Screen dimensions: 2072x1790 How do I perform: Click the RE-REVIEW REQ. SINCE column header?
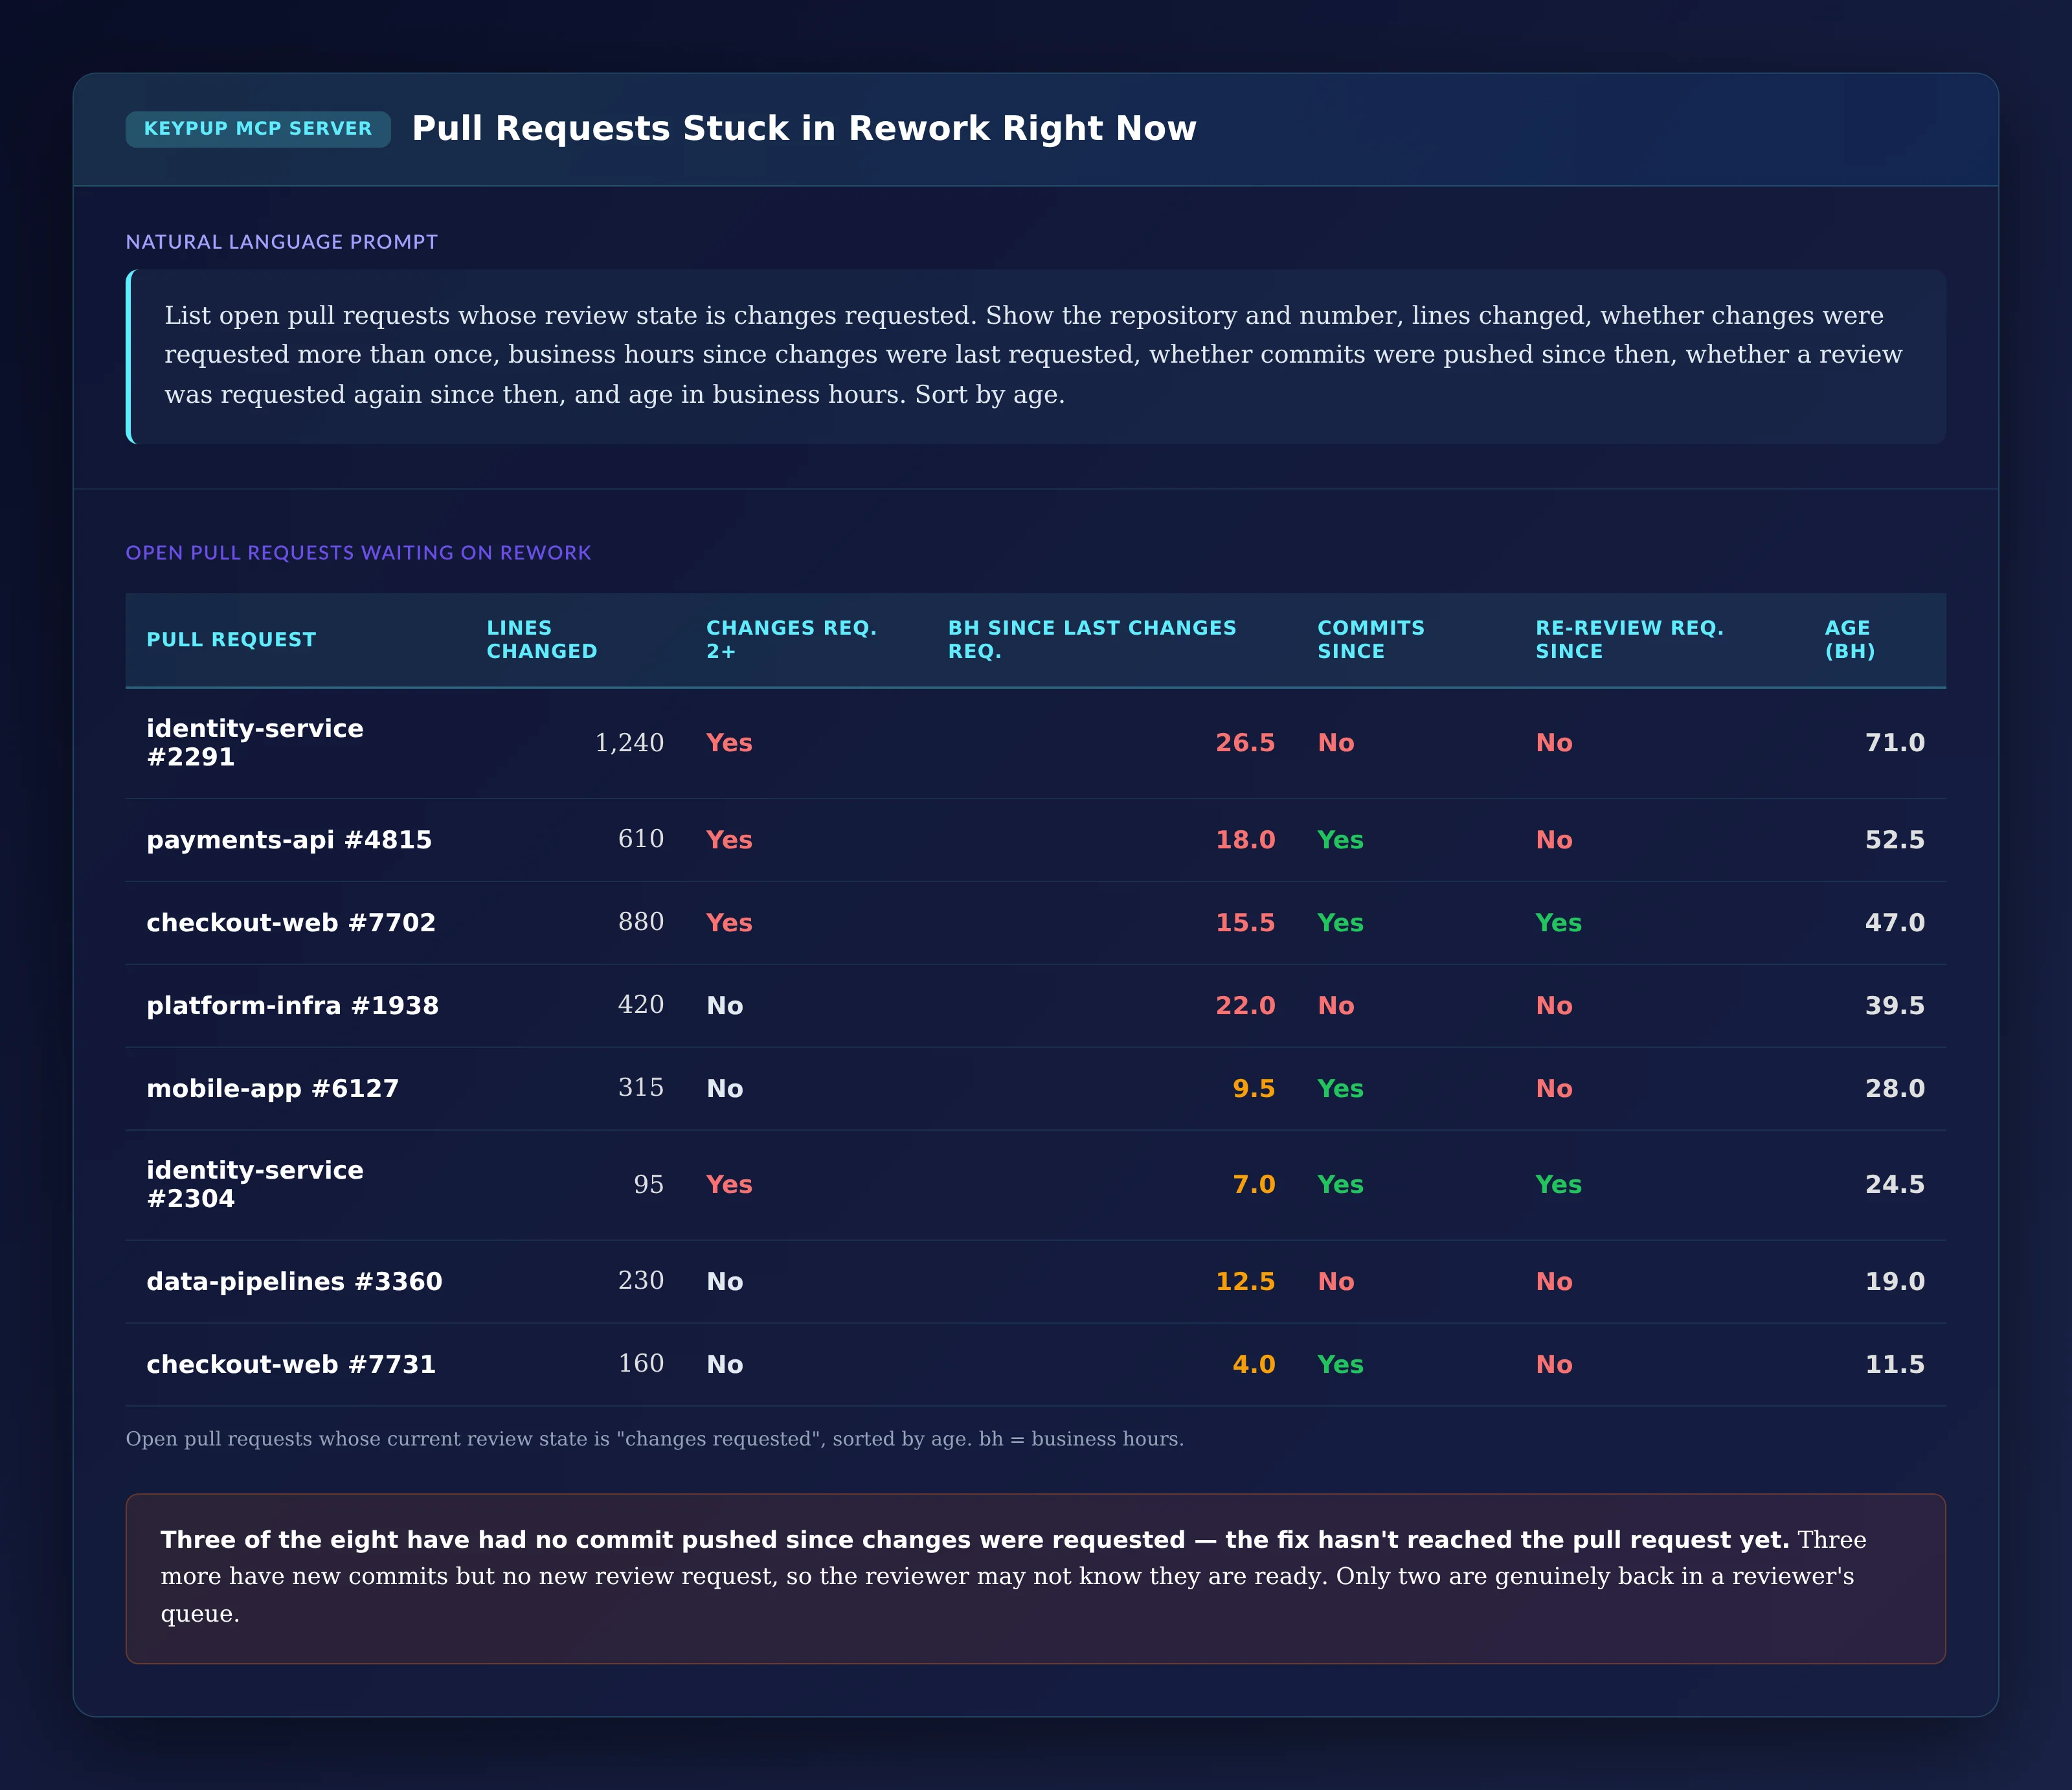pyautogui.click(x=1630, y=640)
